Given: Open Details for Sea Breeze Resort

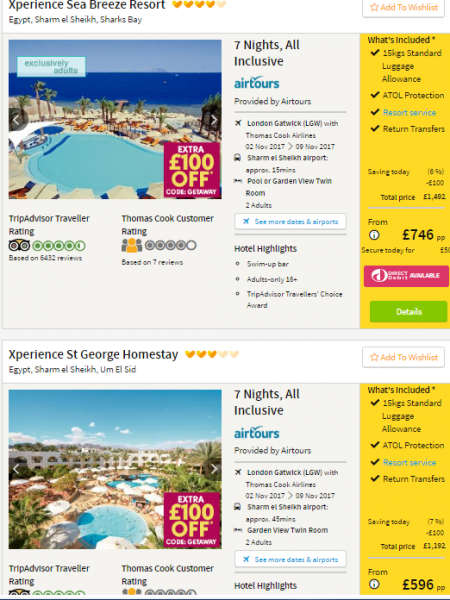Looking at the screenshot, I should (408, 311).
